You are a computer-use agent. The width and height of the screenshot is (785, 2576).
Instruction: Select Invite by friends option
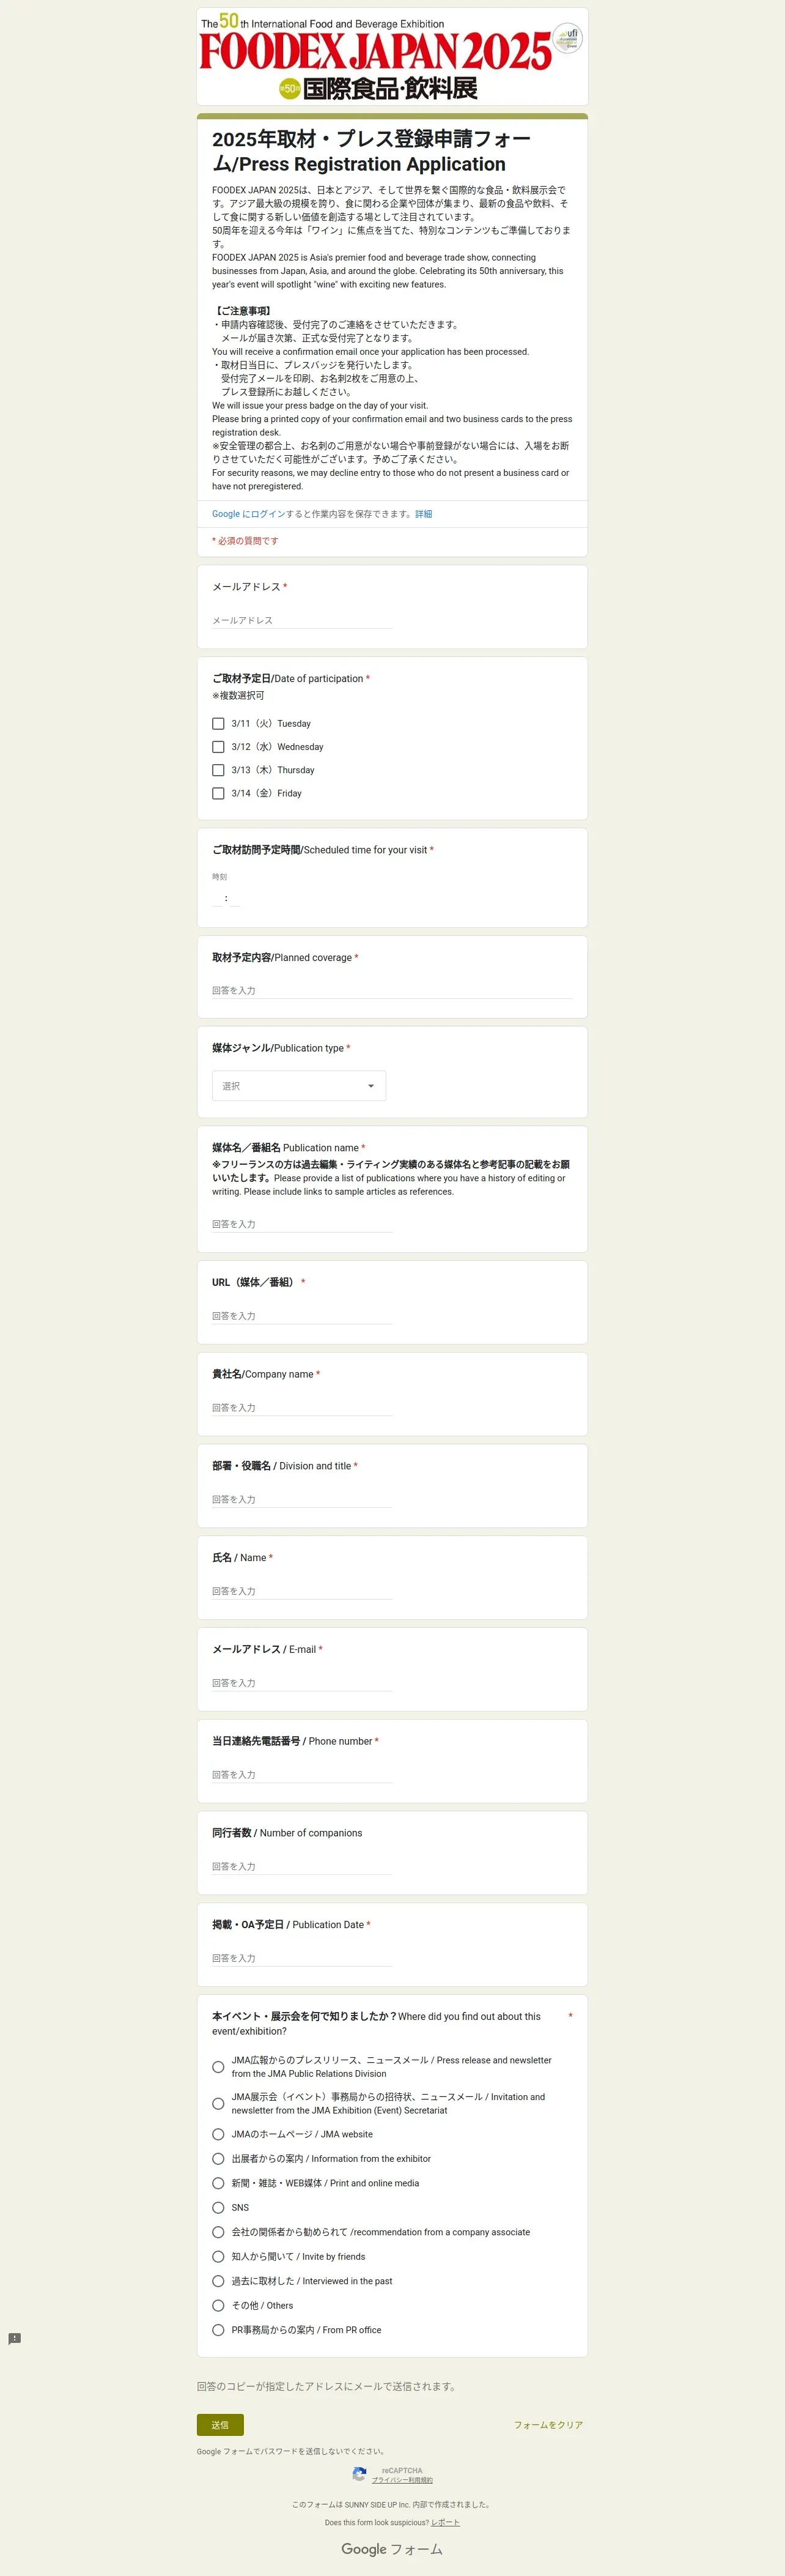click(218, 2256)
